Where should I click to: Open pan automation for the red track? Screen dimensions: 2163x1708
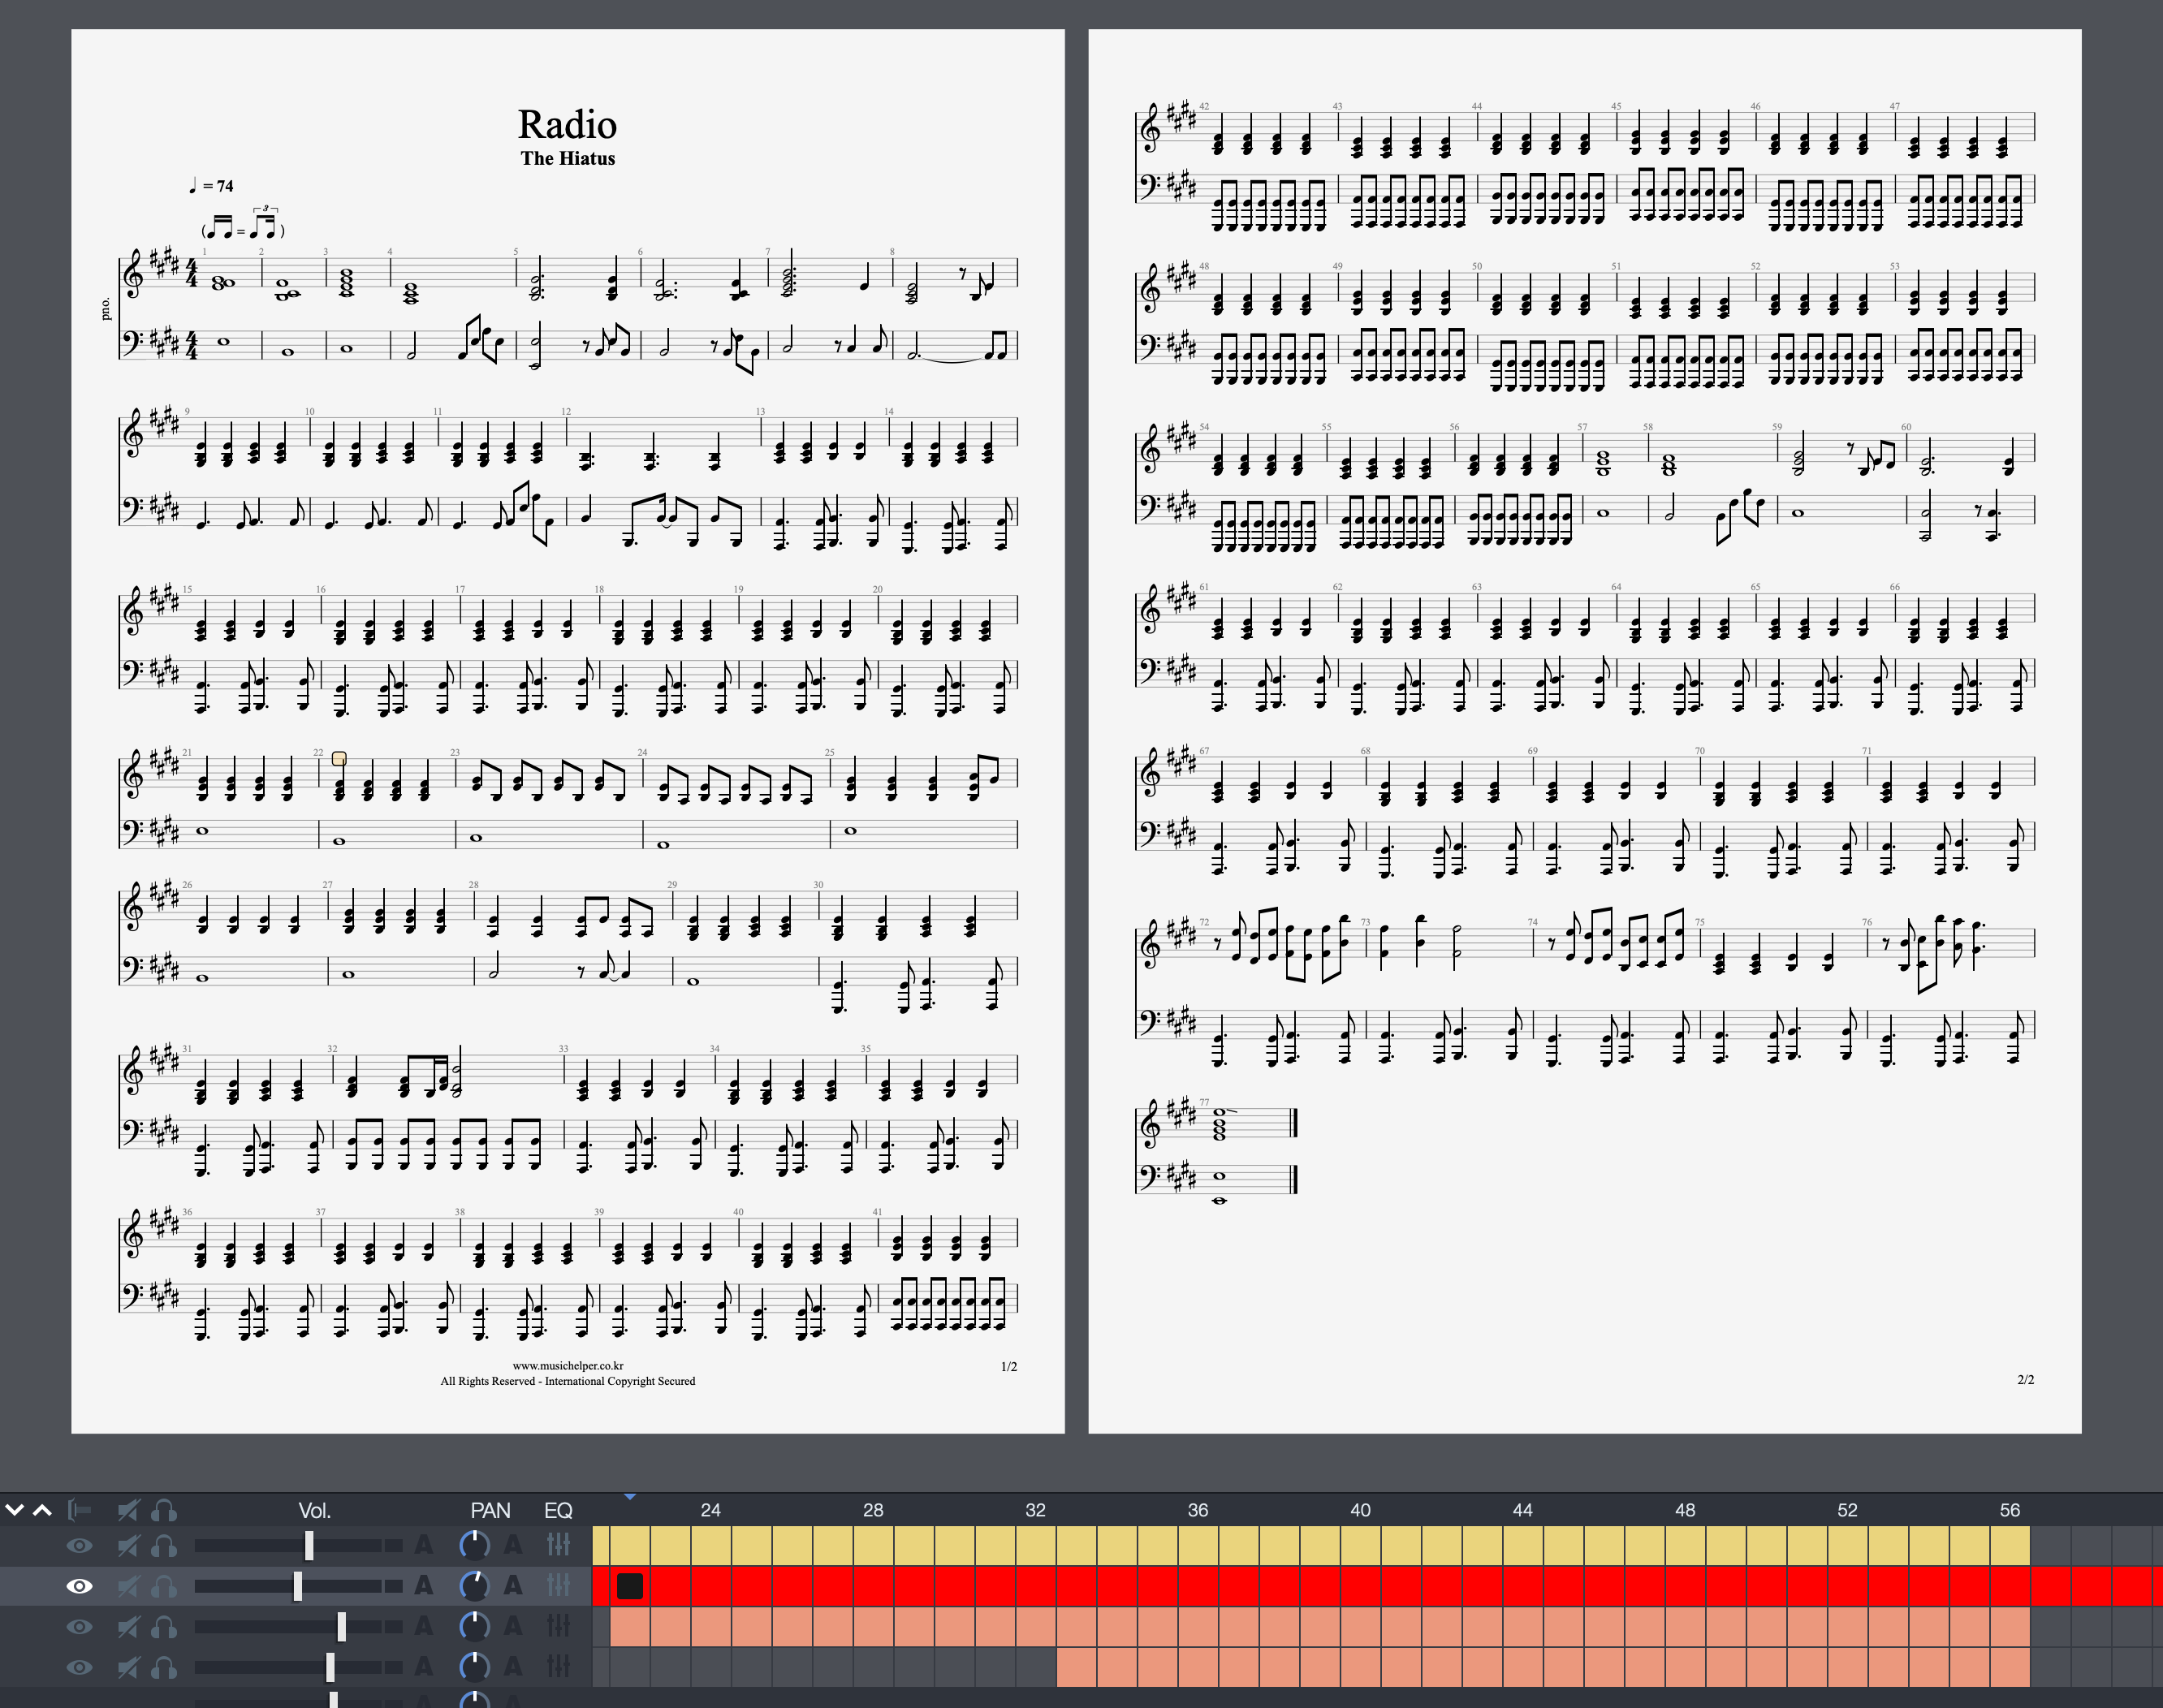(x=513, y=1586)
